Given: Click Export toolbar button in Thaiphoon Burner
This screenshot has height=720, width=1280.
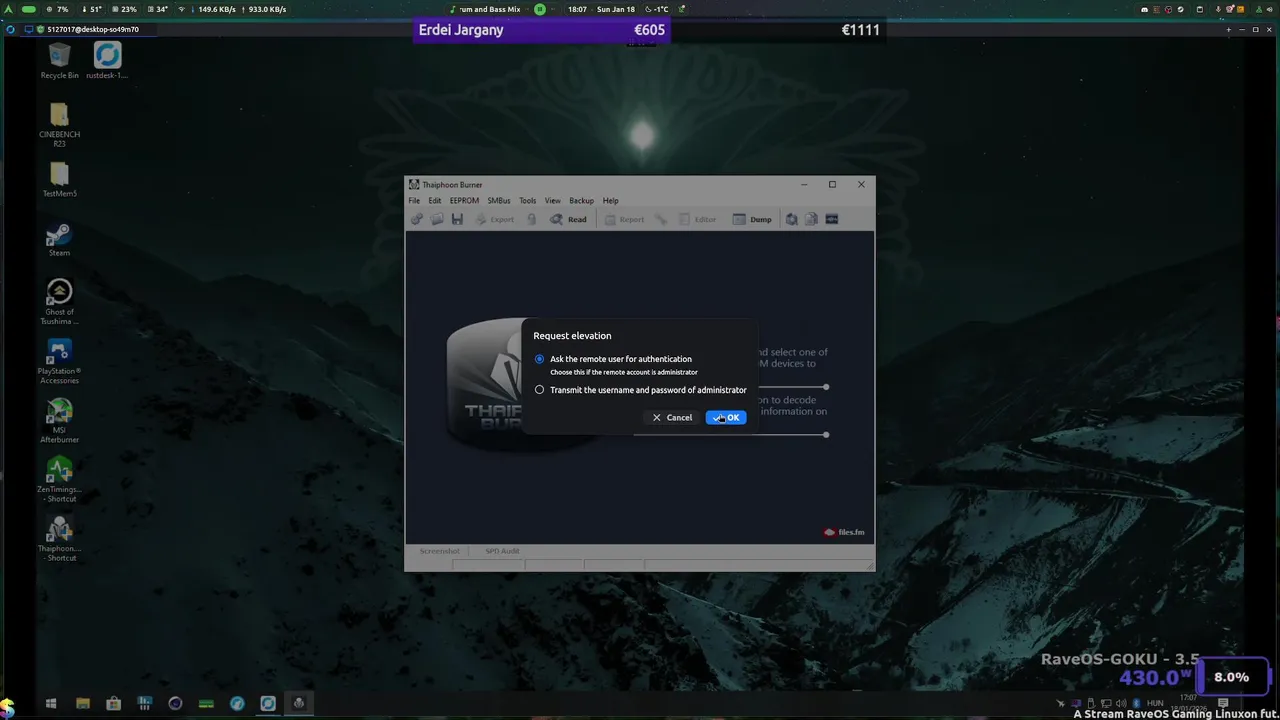Looking at the screenshot, I should click(x=494, y=219).
